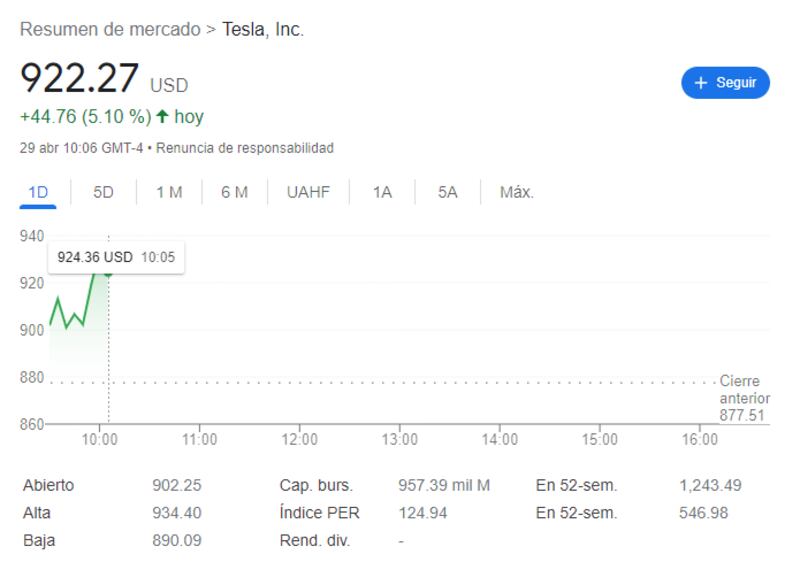Click the 16:00 time axis label
This screenshot has width=800, height=562.
click(700, 440)
